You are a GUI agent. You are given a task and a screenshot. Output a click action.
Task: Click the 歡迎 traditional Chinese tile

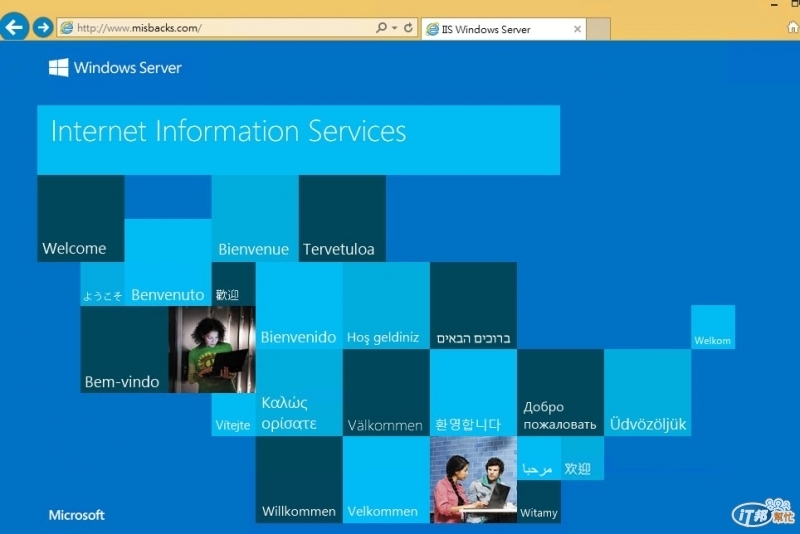(x=234, y=284)
